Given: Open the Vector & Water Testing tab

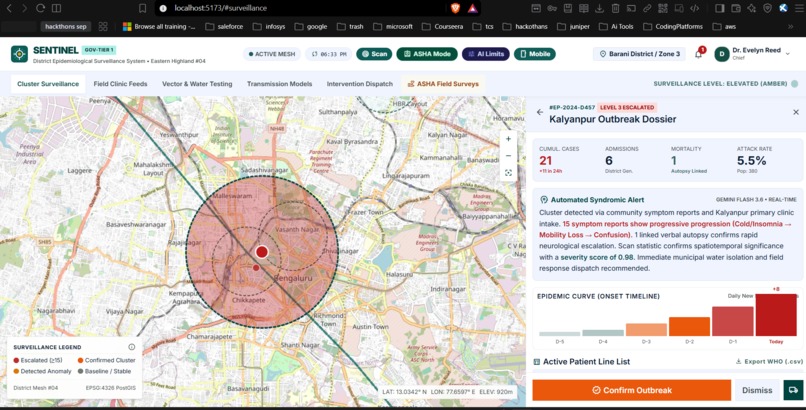Looking at the screenshot, I should (x=197, y=84).
